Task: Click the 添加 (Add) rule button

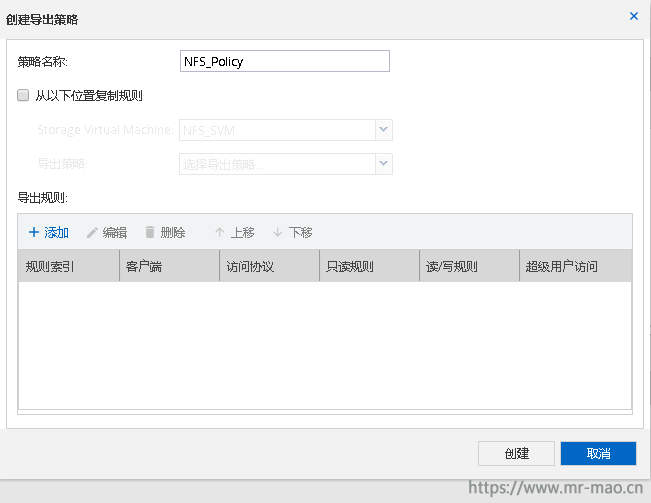Action: (49, 232)
